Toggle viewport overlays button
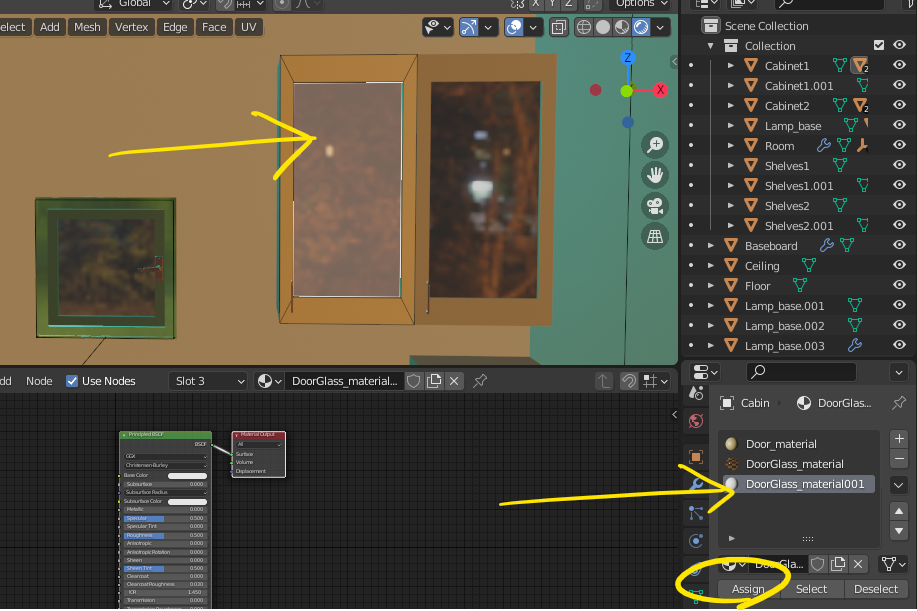917x611 pixels. coord(514,27)
